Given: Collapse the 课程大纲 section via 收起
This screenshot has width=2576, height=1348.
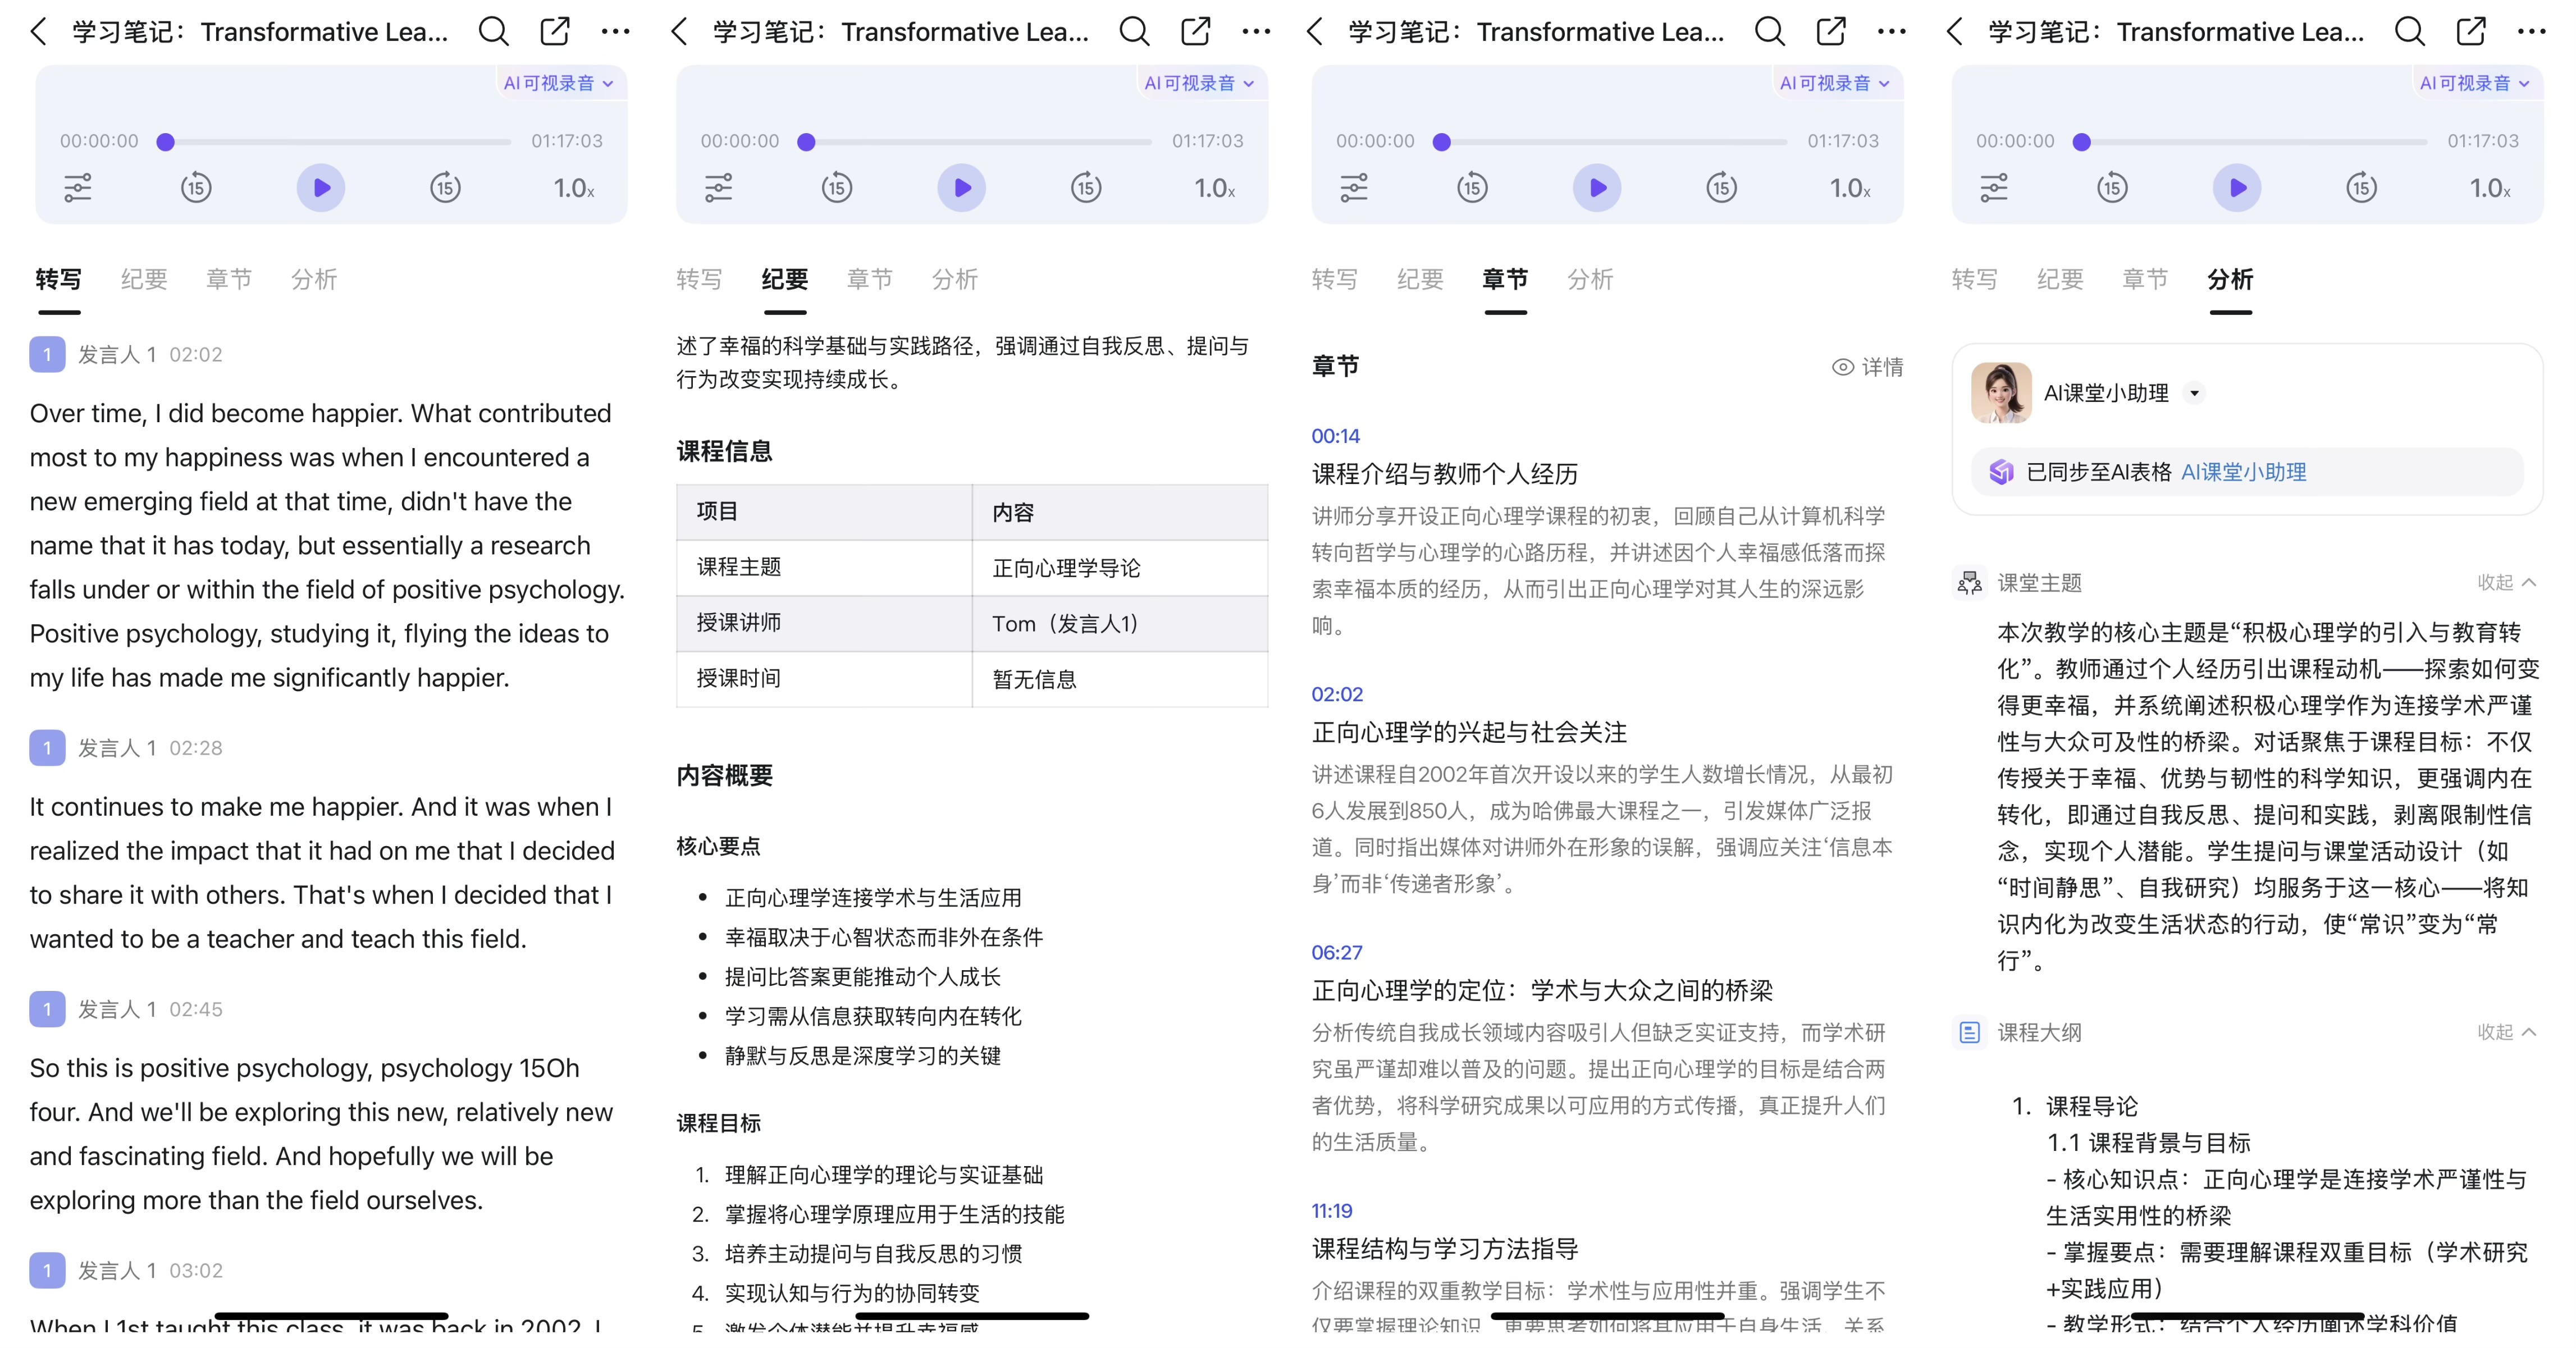Looking at the screenshot, I should (x=2506, y=1032).
